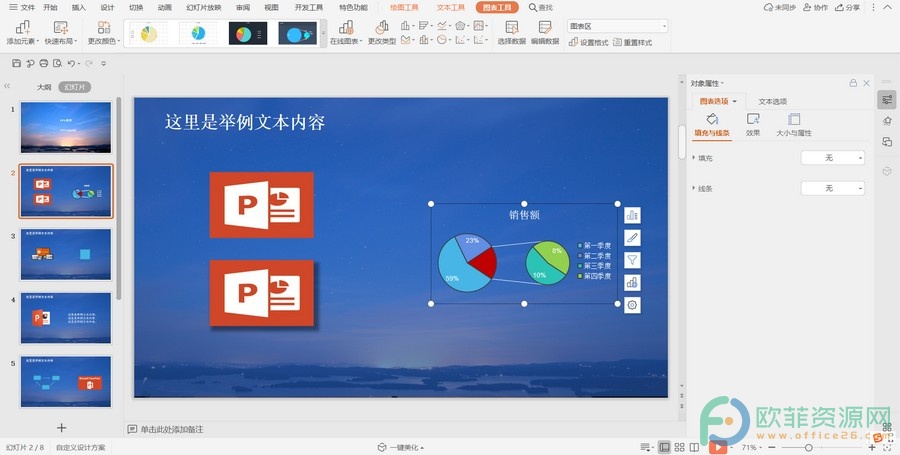
Task: Collapse the ribbon with the top-right chevron
Action: coord(887,7)
